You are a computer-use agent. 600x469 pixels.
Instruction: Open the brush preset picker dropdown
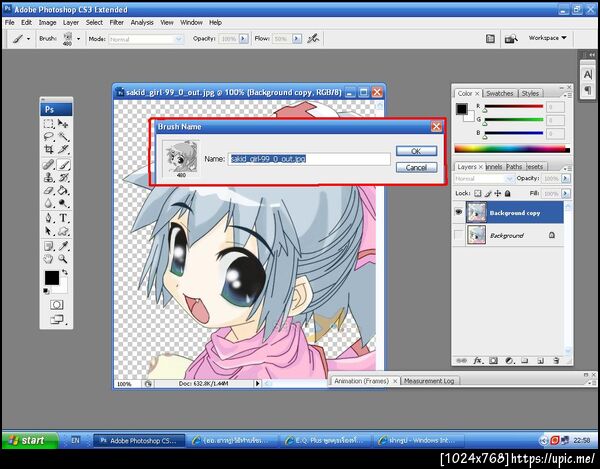78,39
